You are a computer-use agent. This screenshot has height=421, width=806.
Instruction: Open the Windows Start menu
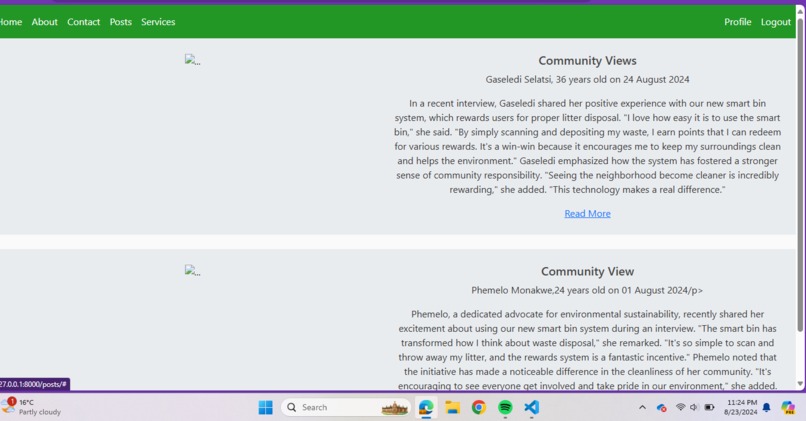pyautogui.click(x=266, y=408)
